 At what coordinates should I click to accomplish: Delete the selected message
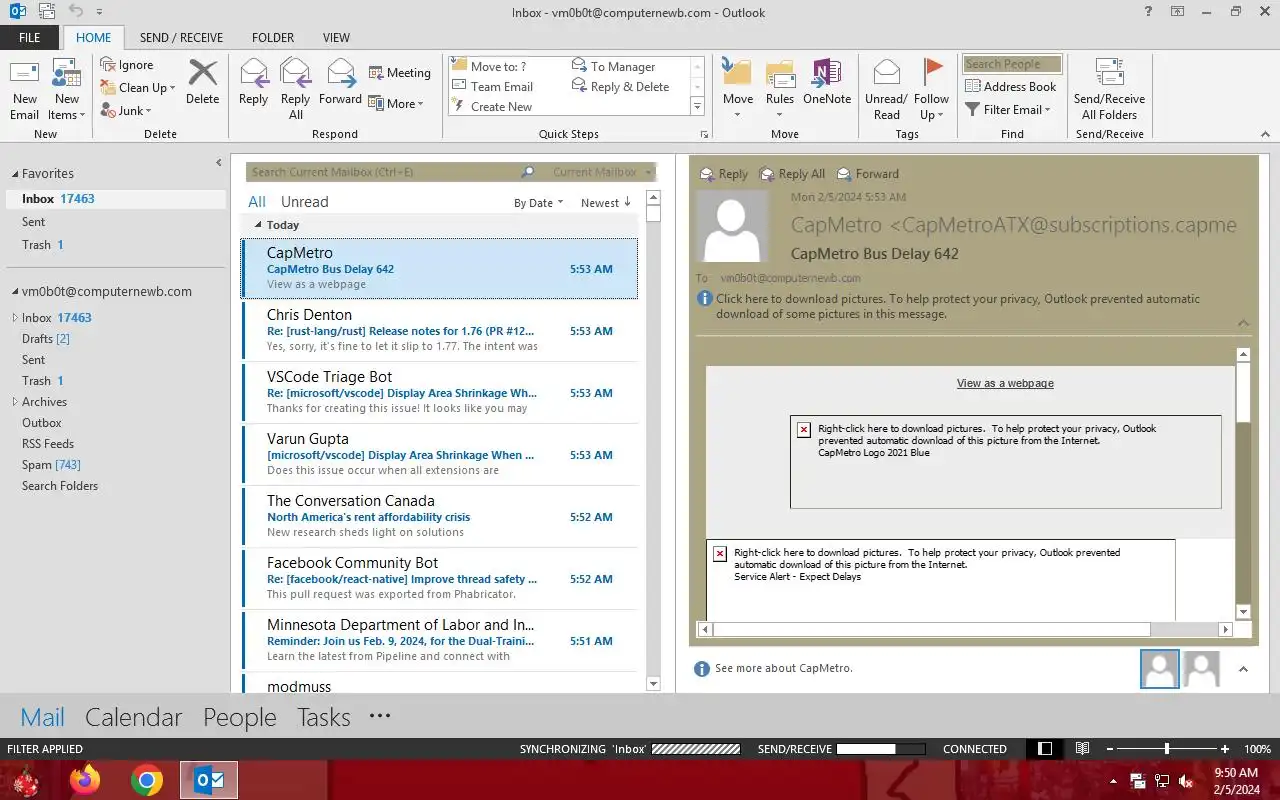point(202,83)
